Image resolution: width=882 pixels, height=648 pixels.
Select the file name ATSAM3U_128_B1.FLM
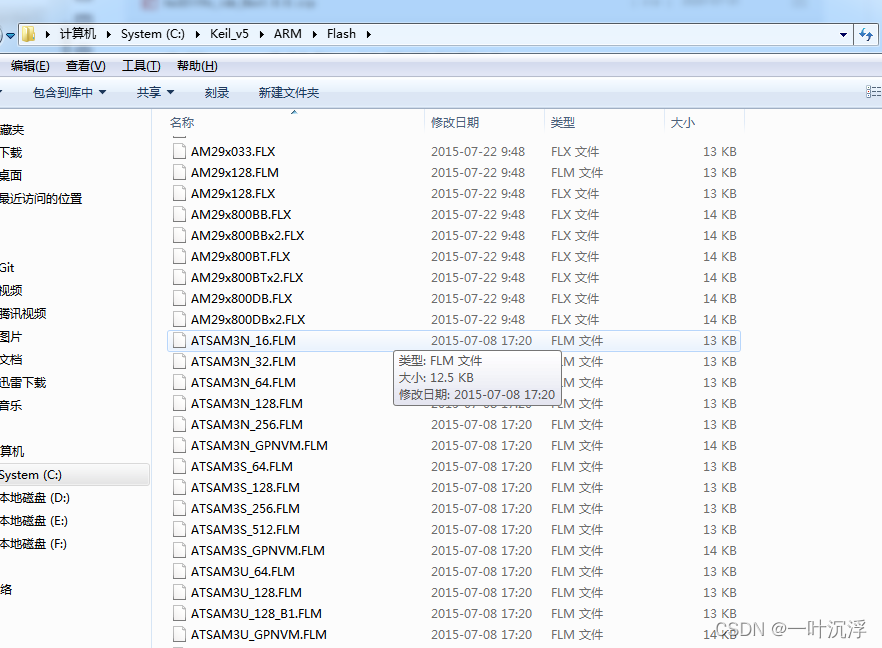[256, 613]
